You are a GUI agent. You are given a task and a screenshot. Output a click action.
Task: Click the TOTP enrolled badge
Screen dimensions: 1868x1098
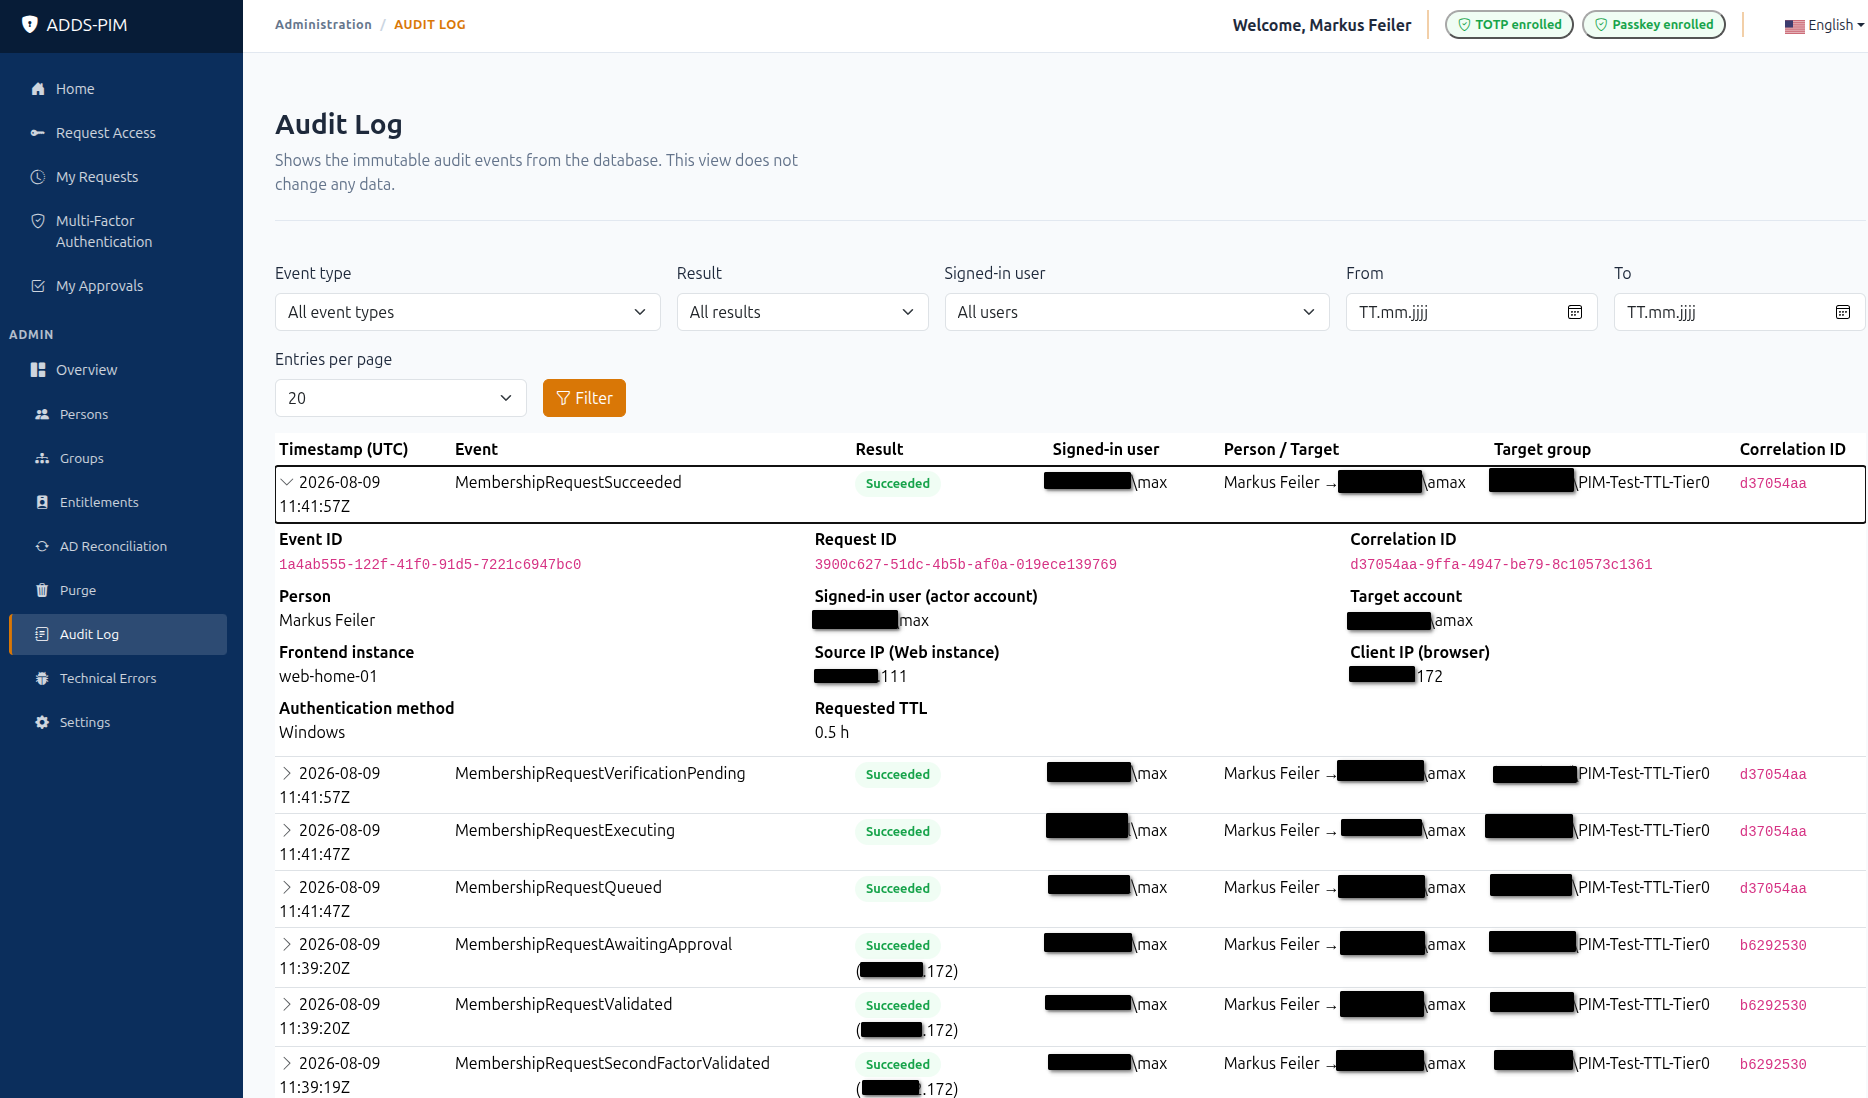pos(1509,25)
